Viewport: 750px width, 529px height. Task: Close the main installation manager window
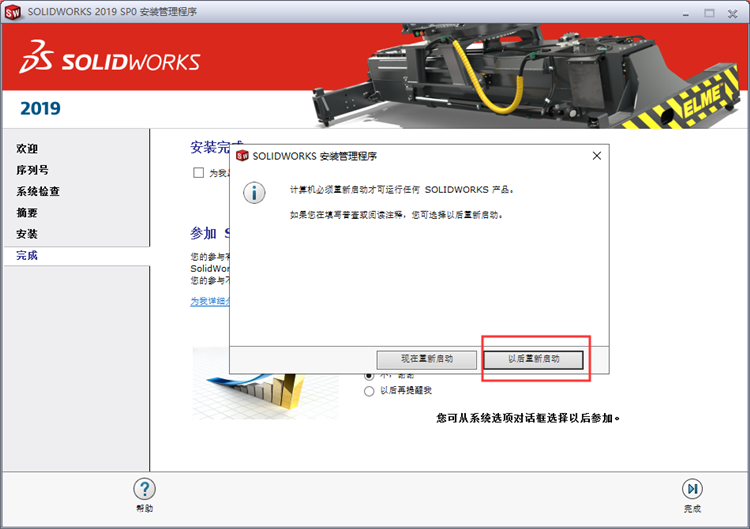[732, 13]
